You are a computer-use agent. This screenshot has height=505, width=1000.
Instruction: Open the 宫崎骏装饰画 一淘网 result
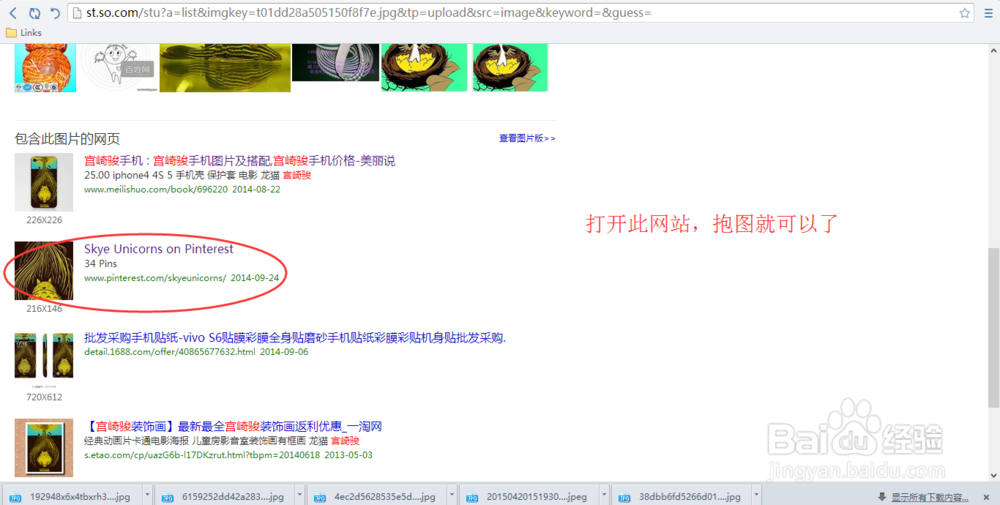[233, 426]
